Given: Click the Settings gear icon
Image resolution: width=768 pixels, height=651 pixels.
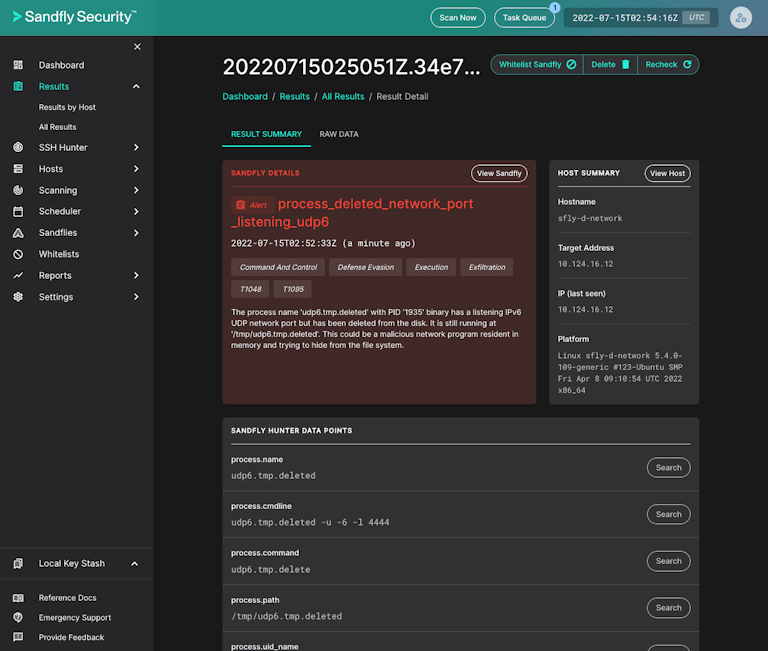Looking at the screenshot, I should [18, 296].
